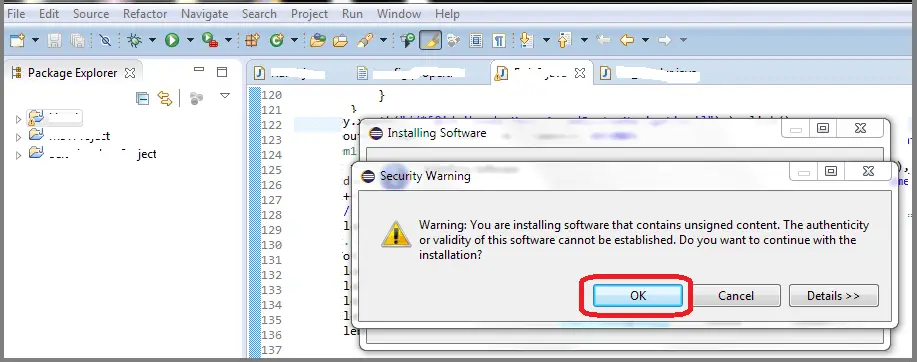Viewport: 917px width, 362px height.
Task: Click the Installing Software window title
Action: 436,133
